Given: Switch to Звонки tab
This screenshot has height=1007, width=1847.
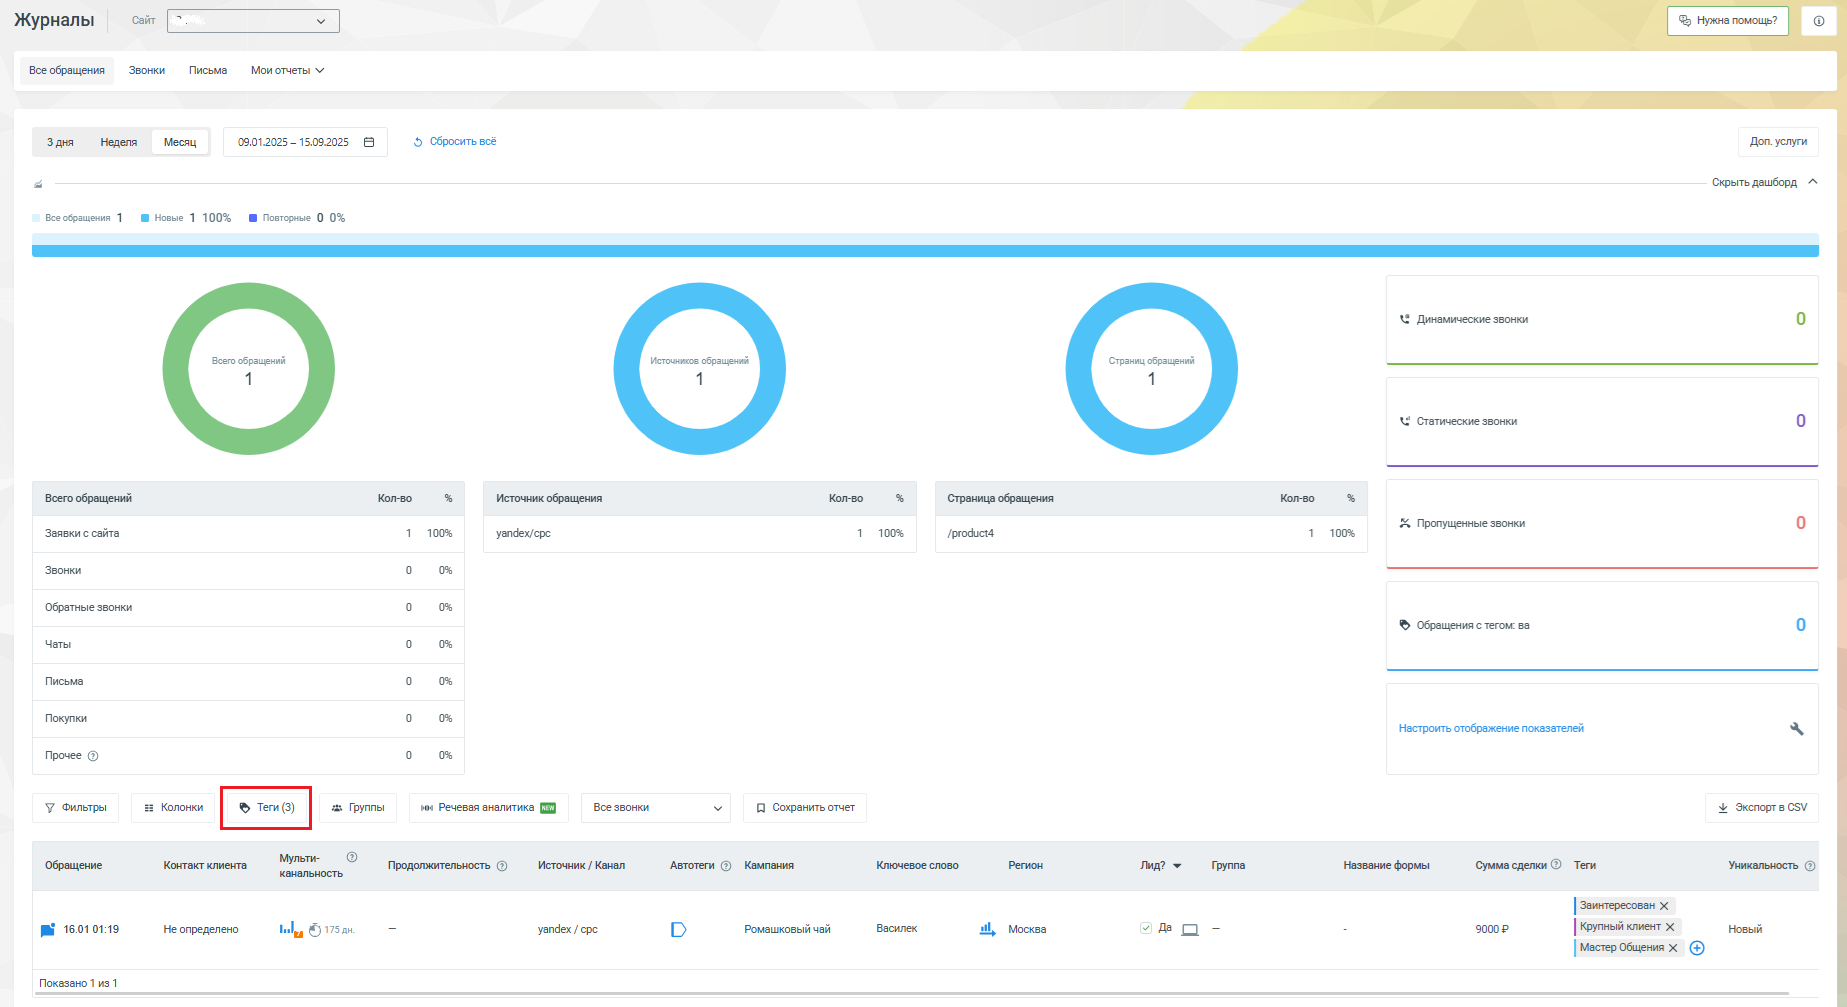Looking at the screenshot, I should pyautogui.click(x=147, y=71).
